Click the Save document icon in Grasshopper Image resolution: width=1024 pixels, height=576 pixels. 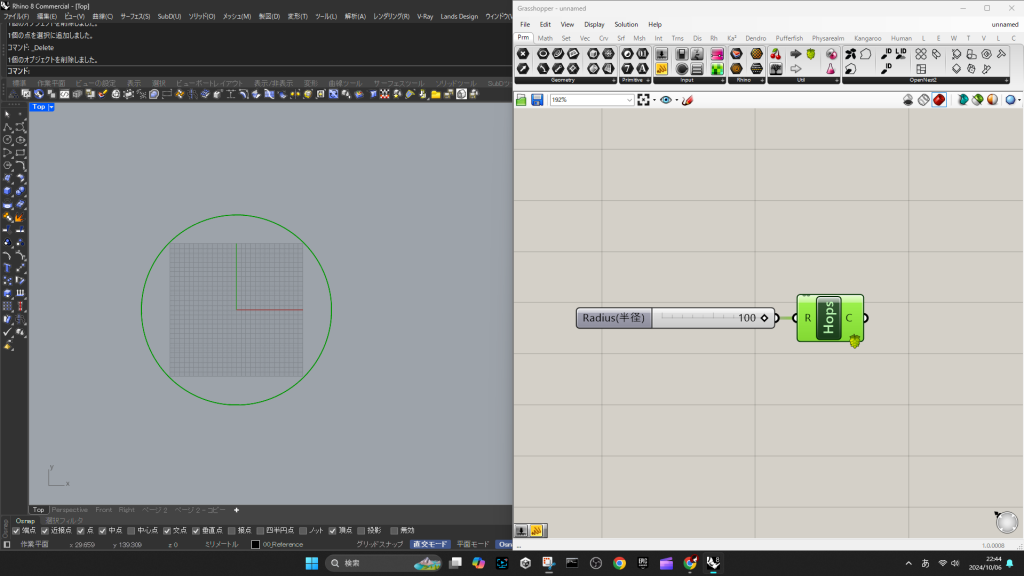pos(537,100)
